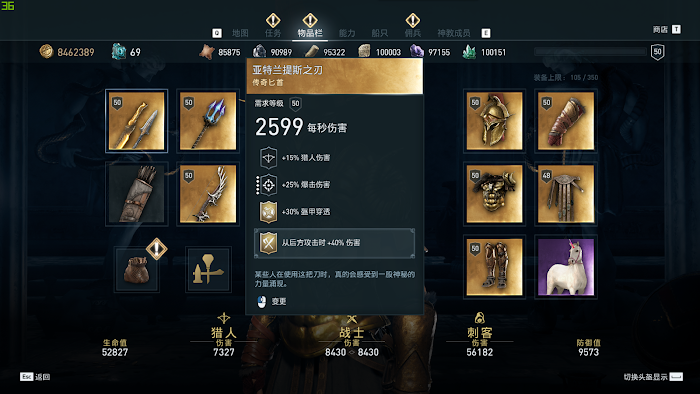
Task: Switch to the 地图 tab
Action: [x=240, y=33]
